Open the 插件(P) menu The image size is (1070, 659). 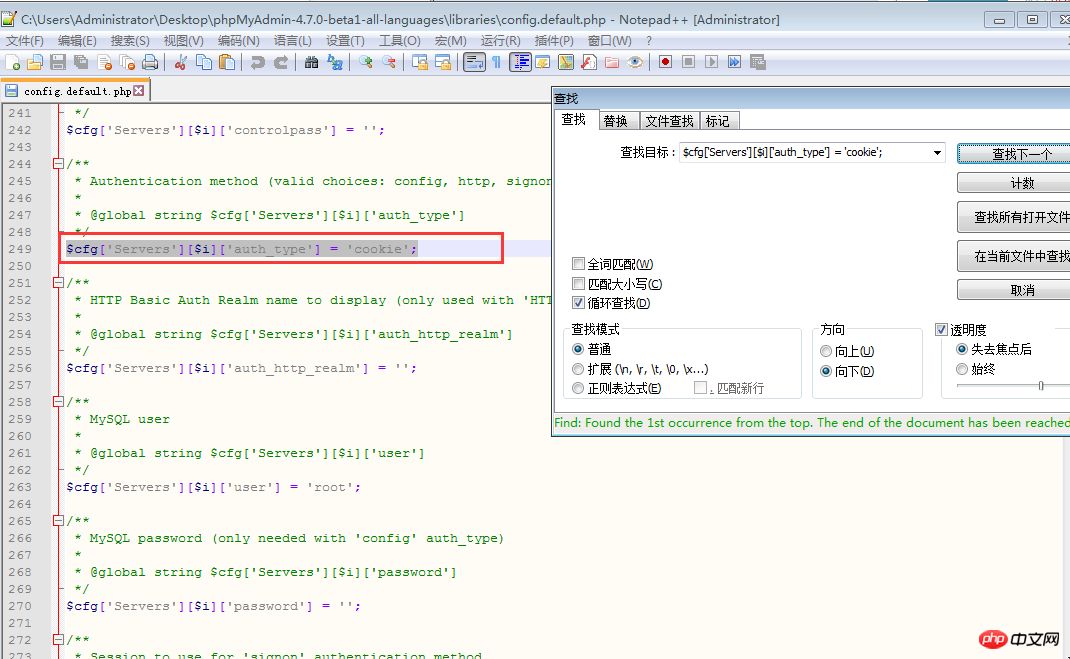pos(554,41)
